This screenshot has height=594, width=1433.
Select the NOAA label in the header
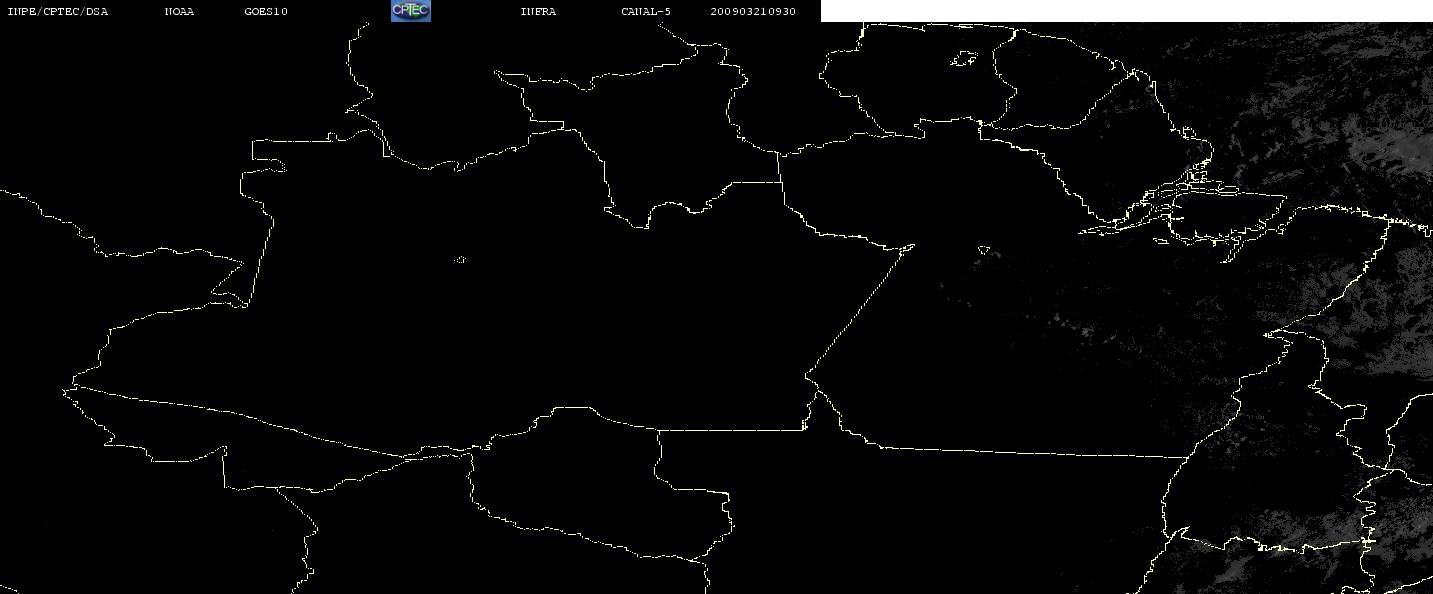(x=179, y=12)
